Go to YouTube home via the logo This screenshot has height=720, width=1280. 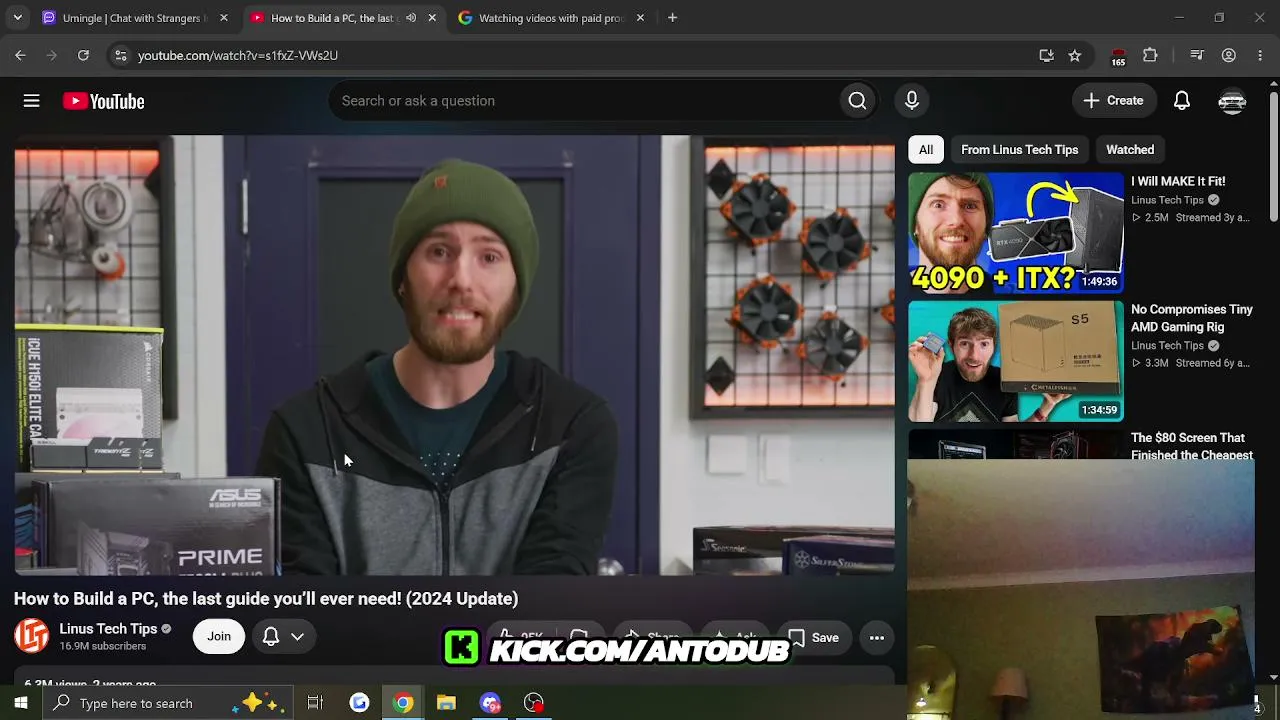[104, 101]
